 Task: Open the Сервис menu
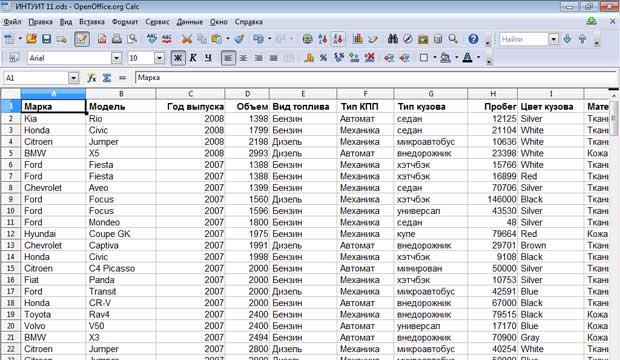click(x=157, y=22)
